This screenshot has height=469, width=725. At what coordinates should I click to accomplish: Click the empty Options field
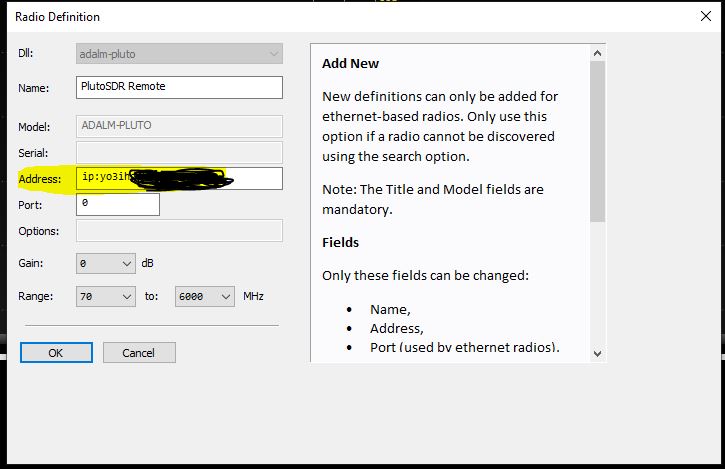coord(179,231)
